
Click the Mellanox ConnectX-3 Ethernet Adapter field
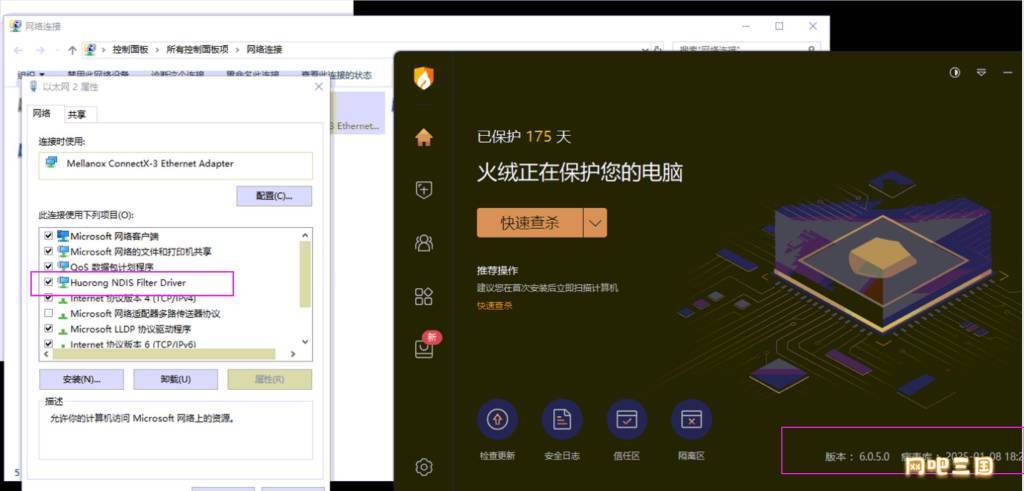pos(176,165)
